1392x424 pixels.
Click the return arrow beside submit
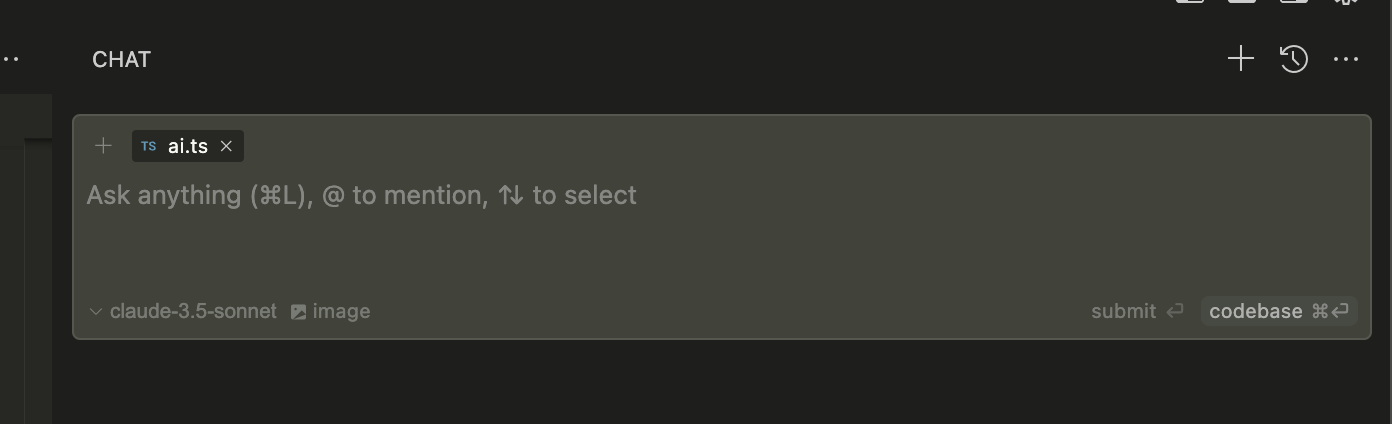click(x=1175, y=311)
